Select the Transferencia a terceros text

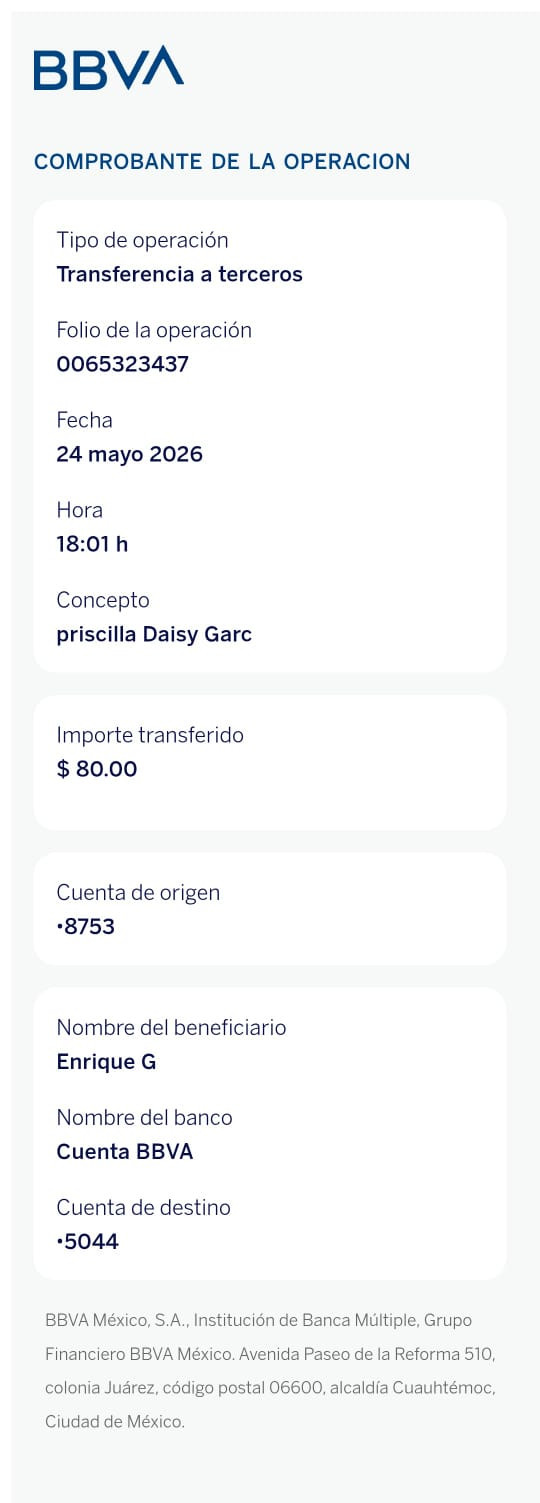[180, 274]
